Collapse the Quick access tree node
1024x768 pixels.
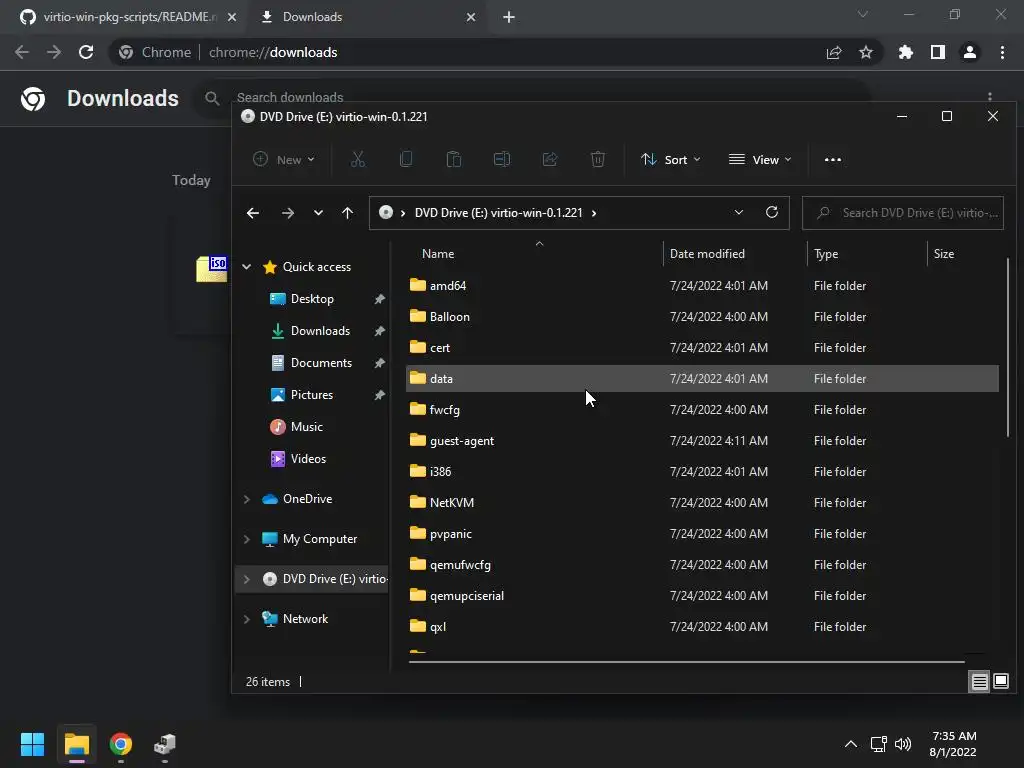click(246, 266)
